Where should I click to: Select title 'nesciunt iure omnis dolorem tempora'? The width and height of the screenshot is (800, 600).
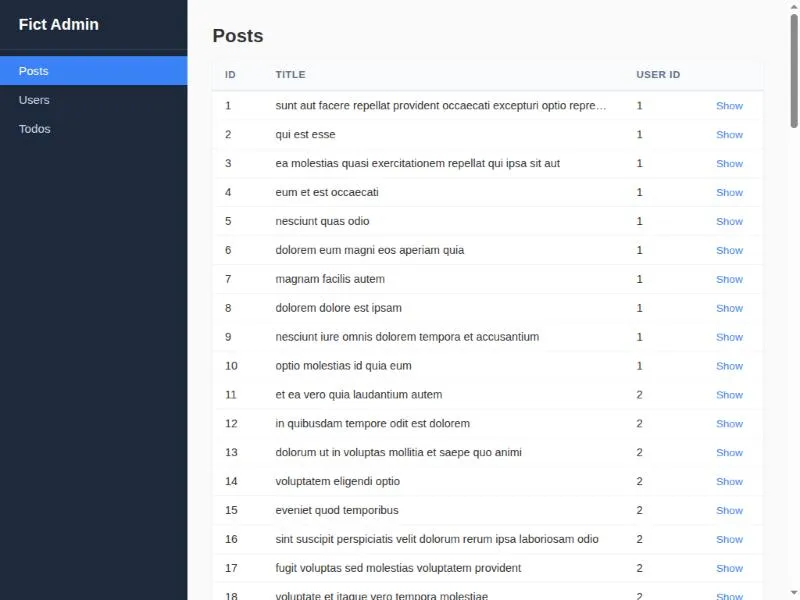(x=407, y=337)
